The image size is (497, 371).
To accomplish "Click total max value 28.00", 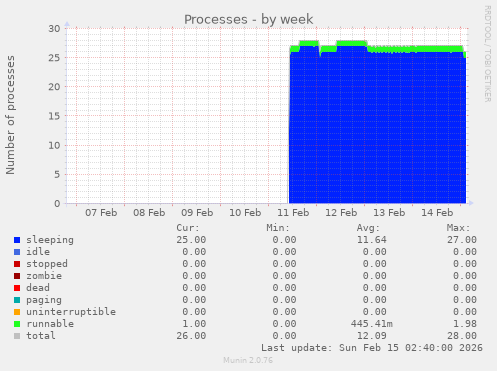I will [462, 336].
